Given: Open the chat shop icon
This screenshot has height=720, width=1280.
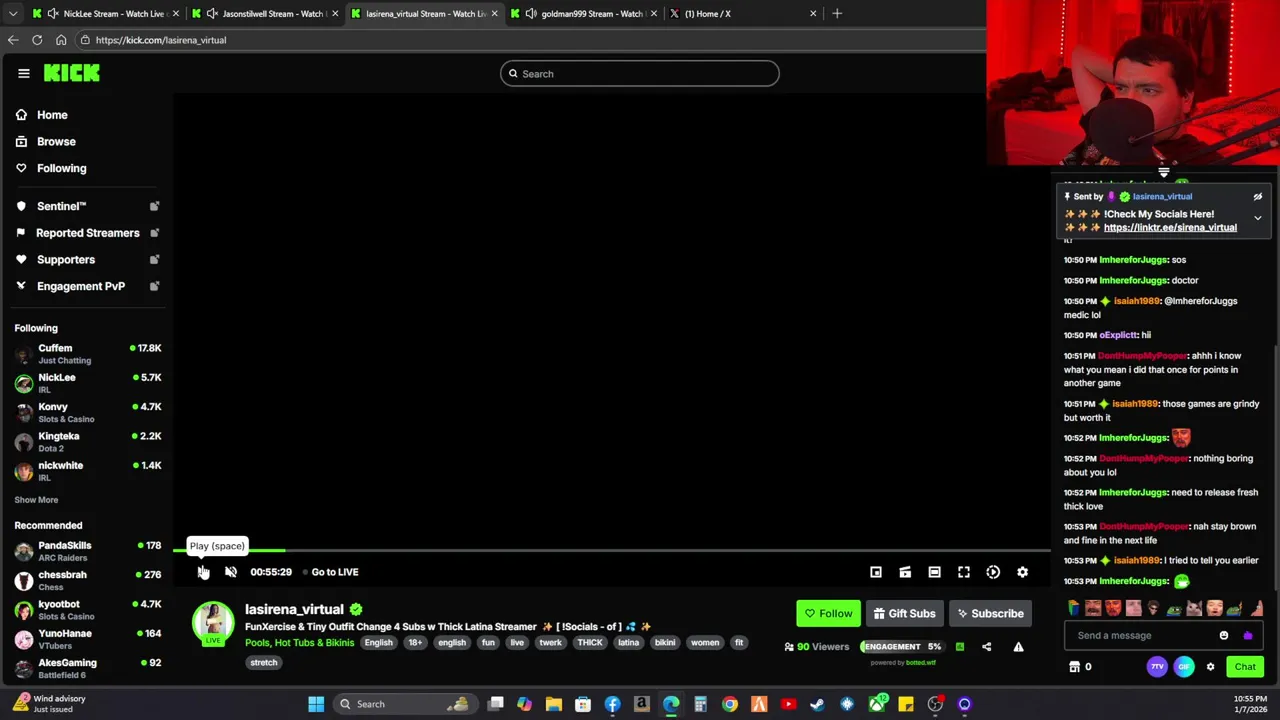Looking at the screenshot, I should 1075,667.
